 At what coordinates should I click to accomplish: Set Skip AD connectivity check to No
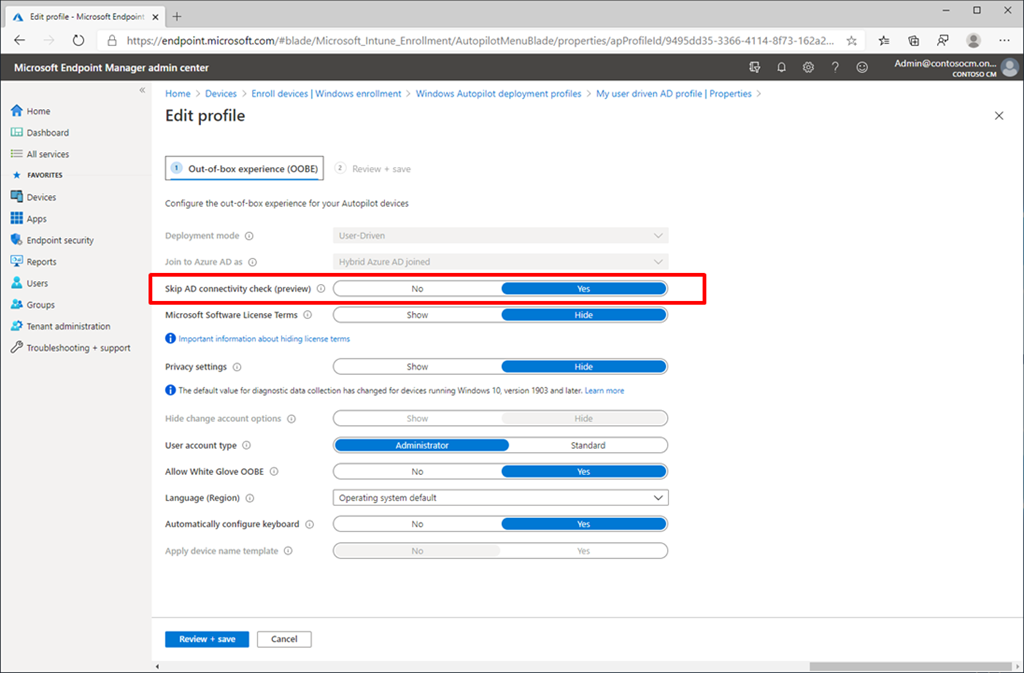click(417, 288)
